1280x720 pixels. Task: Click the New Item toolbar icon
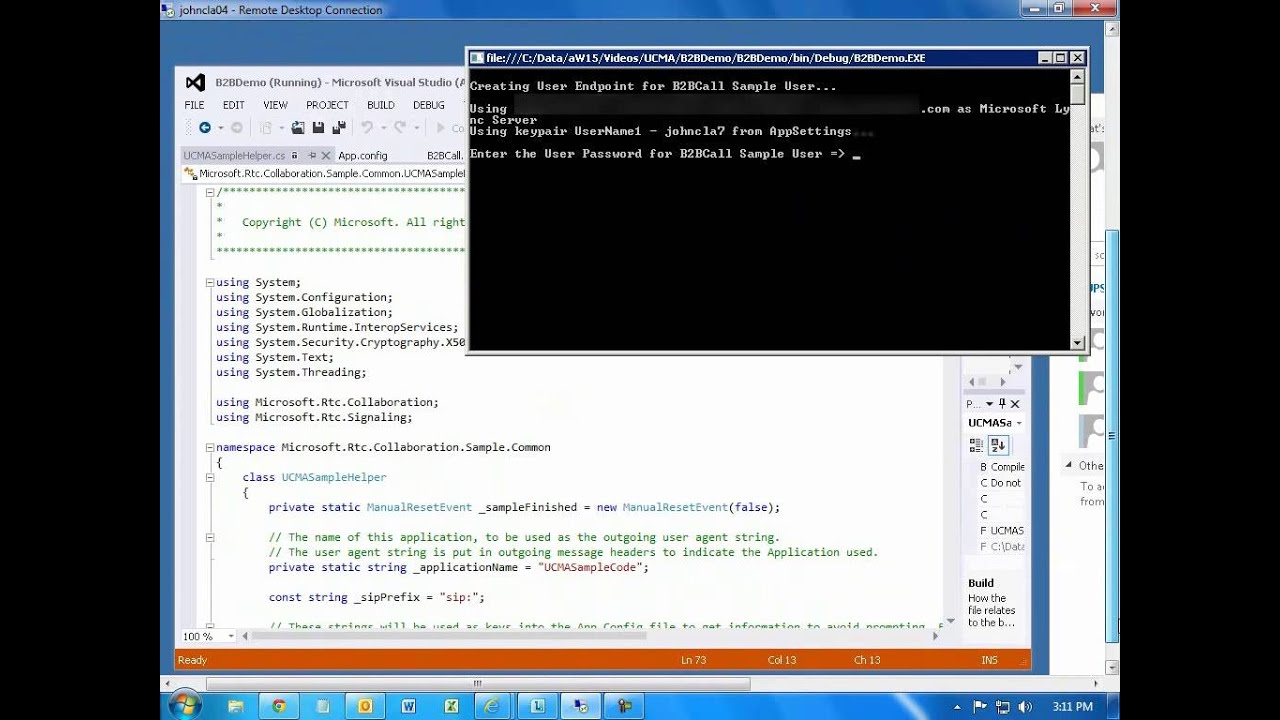click(266, 128)
